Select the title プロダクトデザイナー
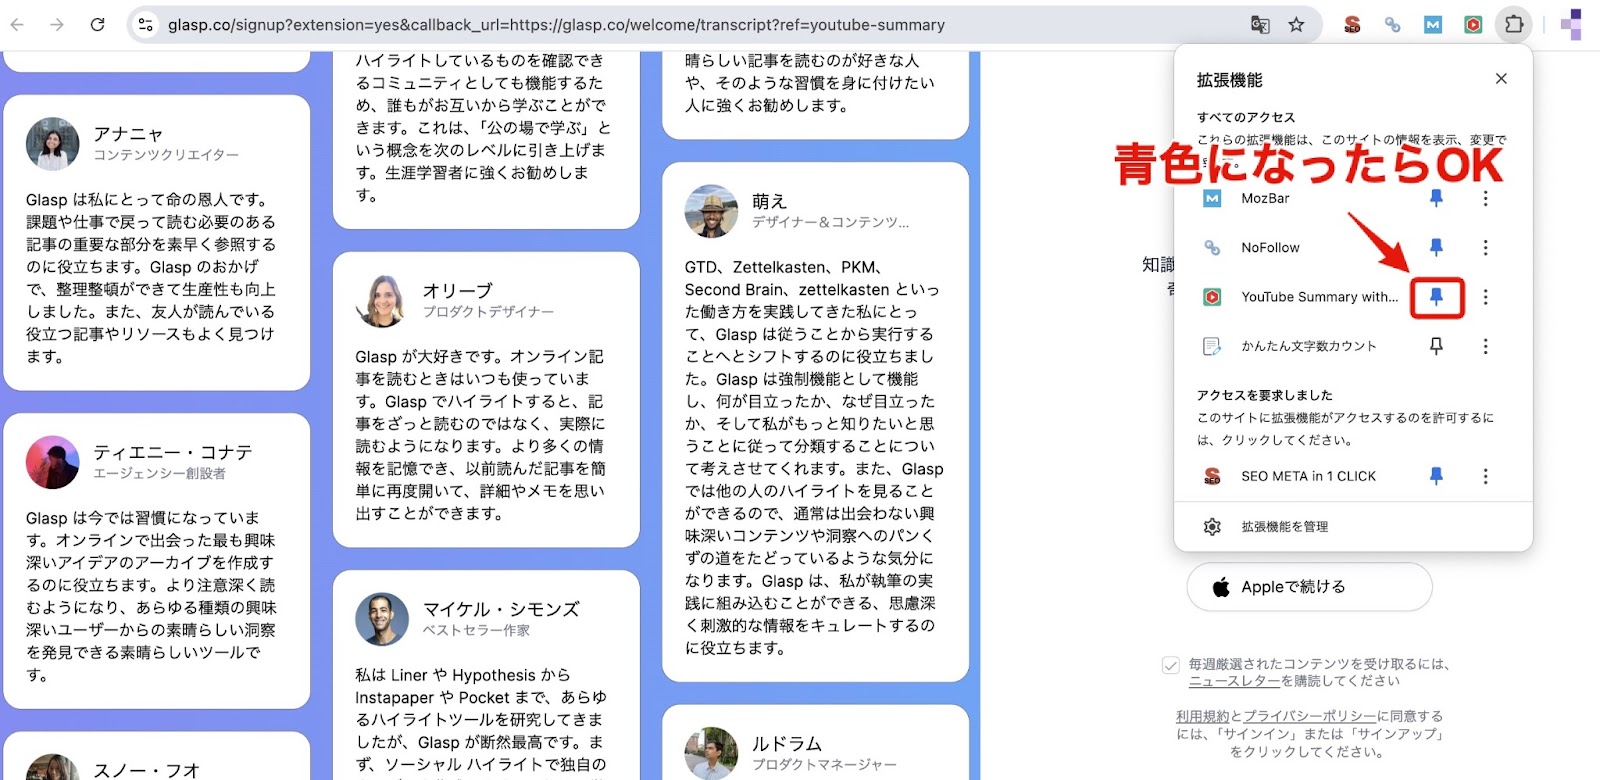1600x780 pixels. [x=488, y=312]
